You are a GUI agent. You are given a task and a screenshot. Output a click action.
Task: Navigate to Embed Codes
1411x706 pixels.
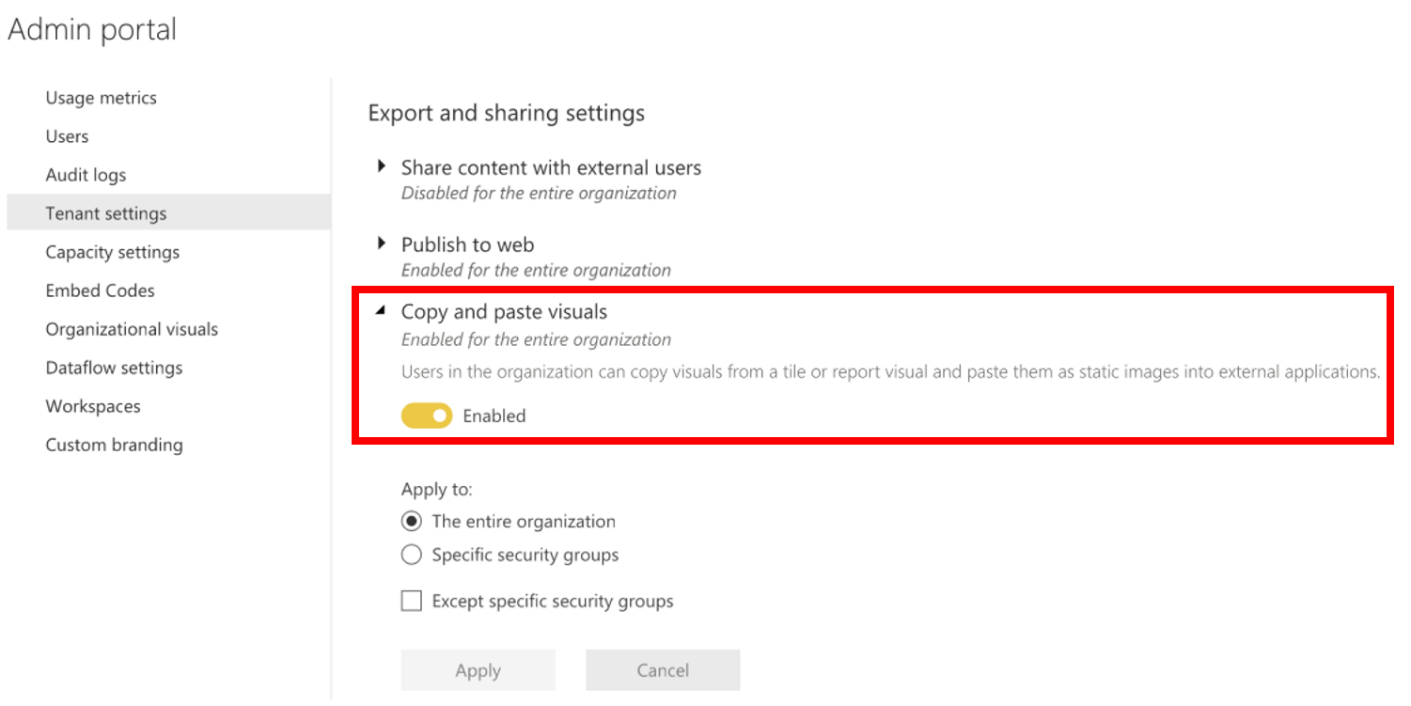click(99, 290)
